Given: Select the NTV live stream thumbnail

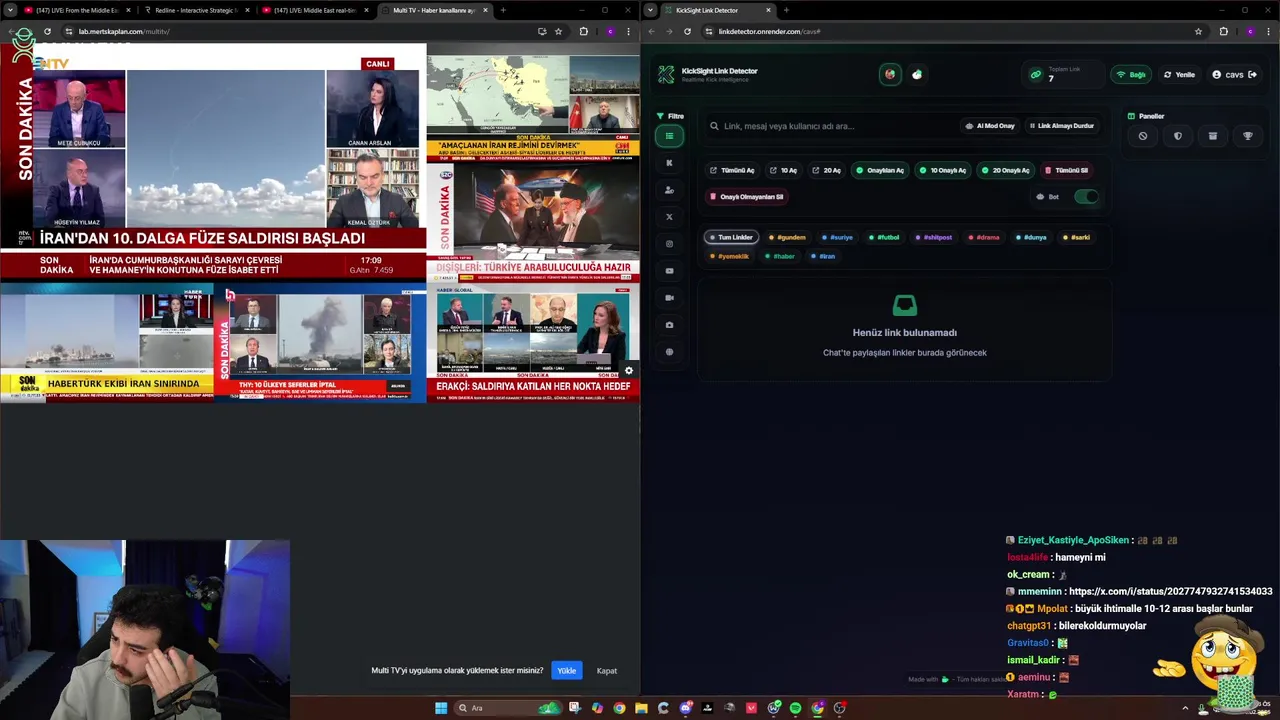Looking at the screenshot, I should click(x=213, y=162).
